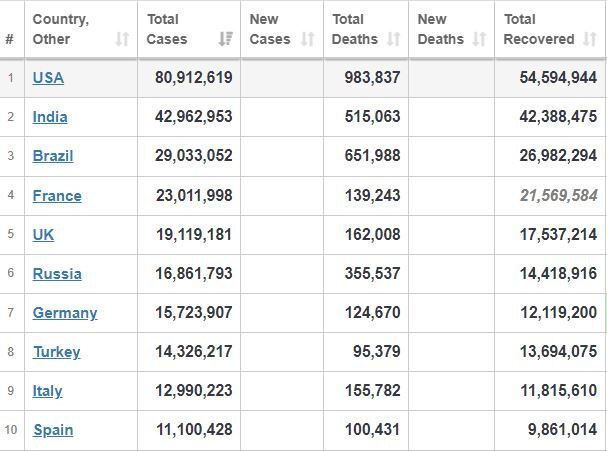Open the Germany country link
The image size is (607, 451).
pyautogui.click(x=65, y=313)
